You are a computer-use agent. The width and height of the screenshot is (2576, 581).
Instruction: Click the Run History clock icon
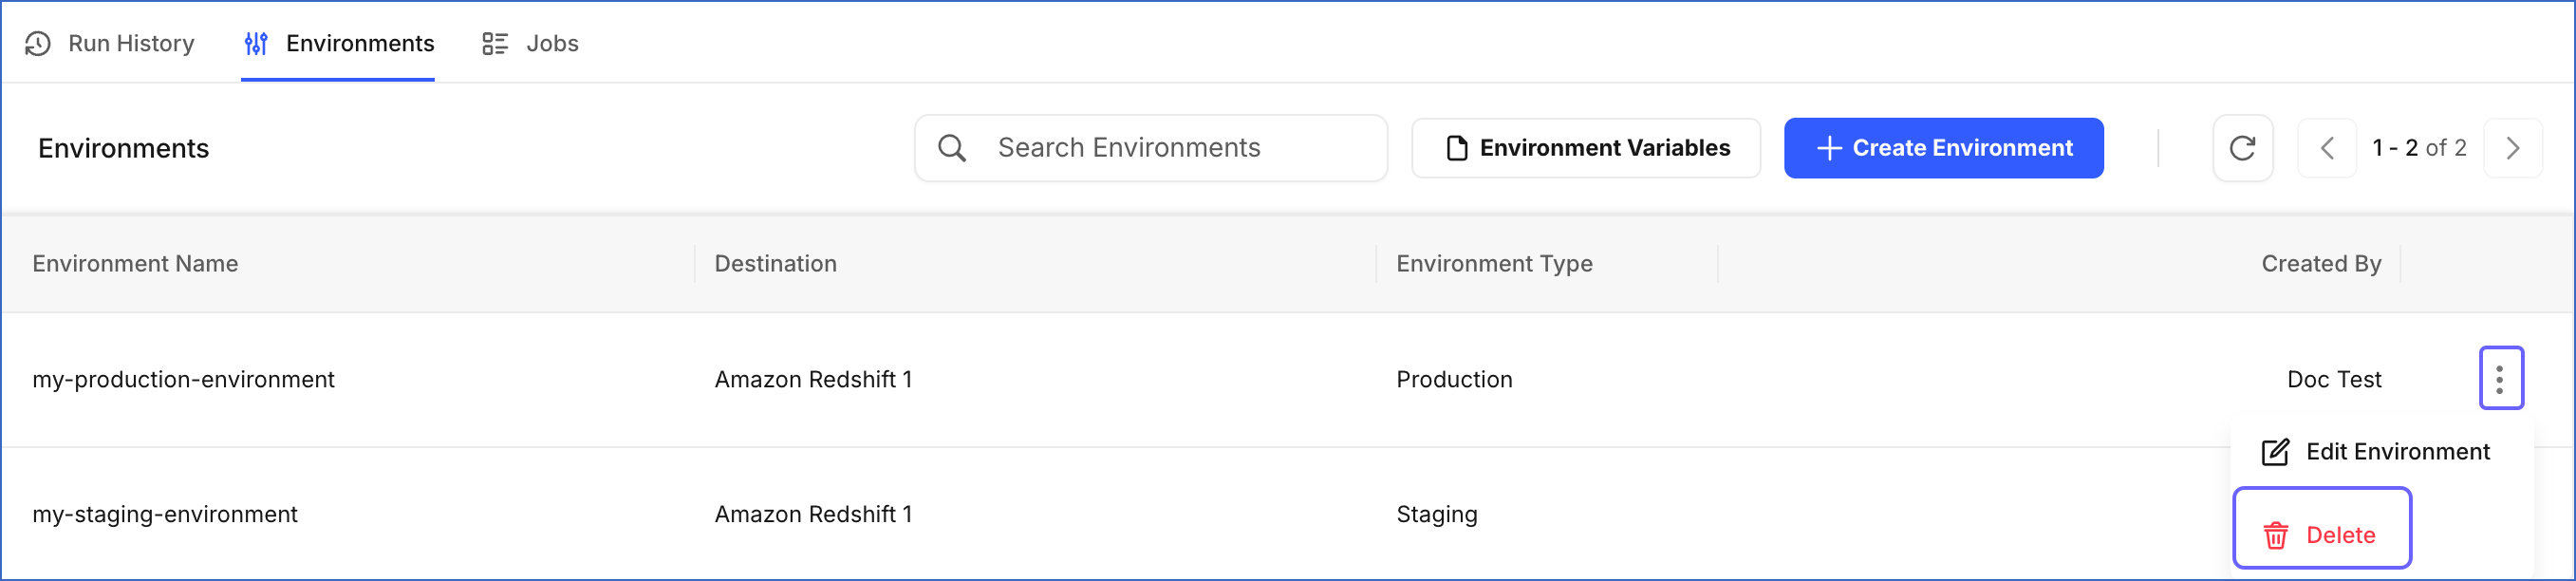coord(38,44)
